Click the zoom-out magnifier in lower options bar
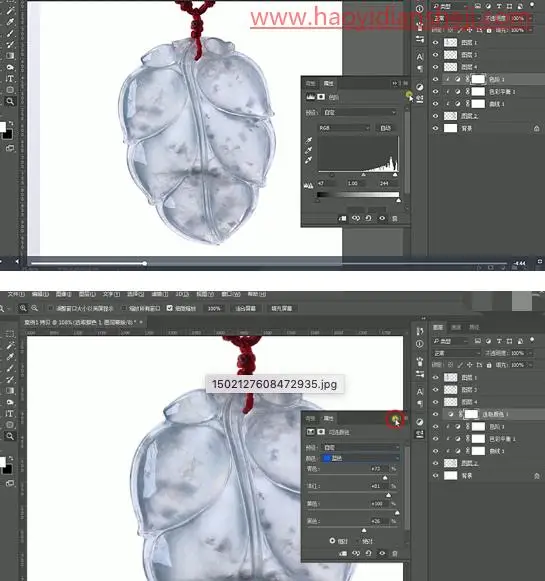The width and height of the screenshot is (545, 581). click(x=35, y=308)
